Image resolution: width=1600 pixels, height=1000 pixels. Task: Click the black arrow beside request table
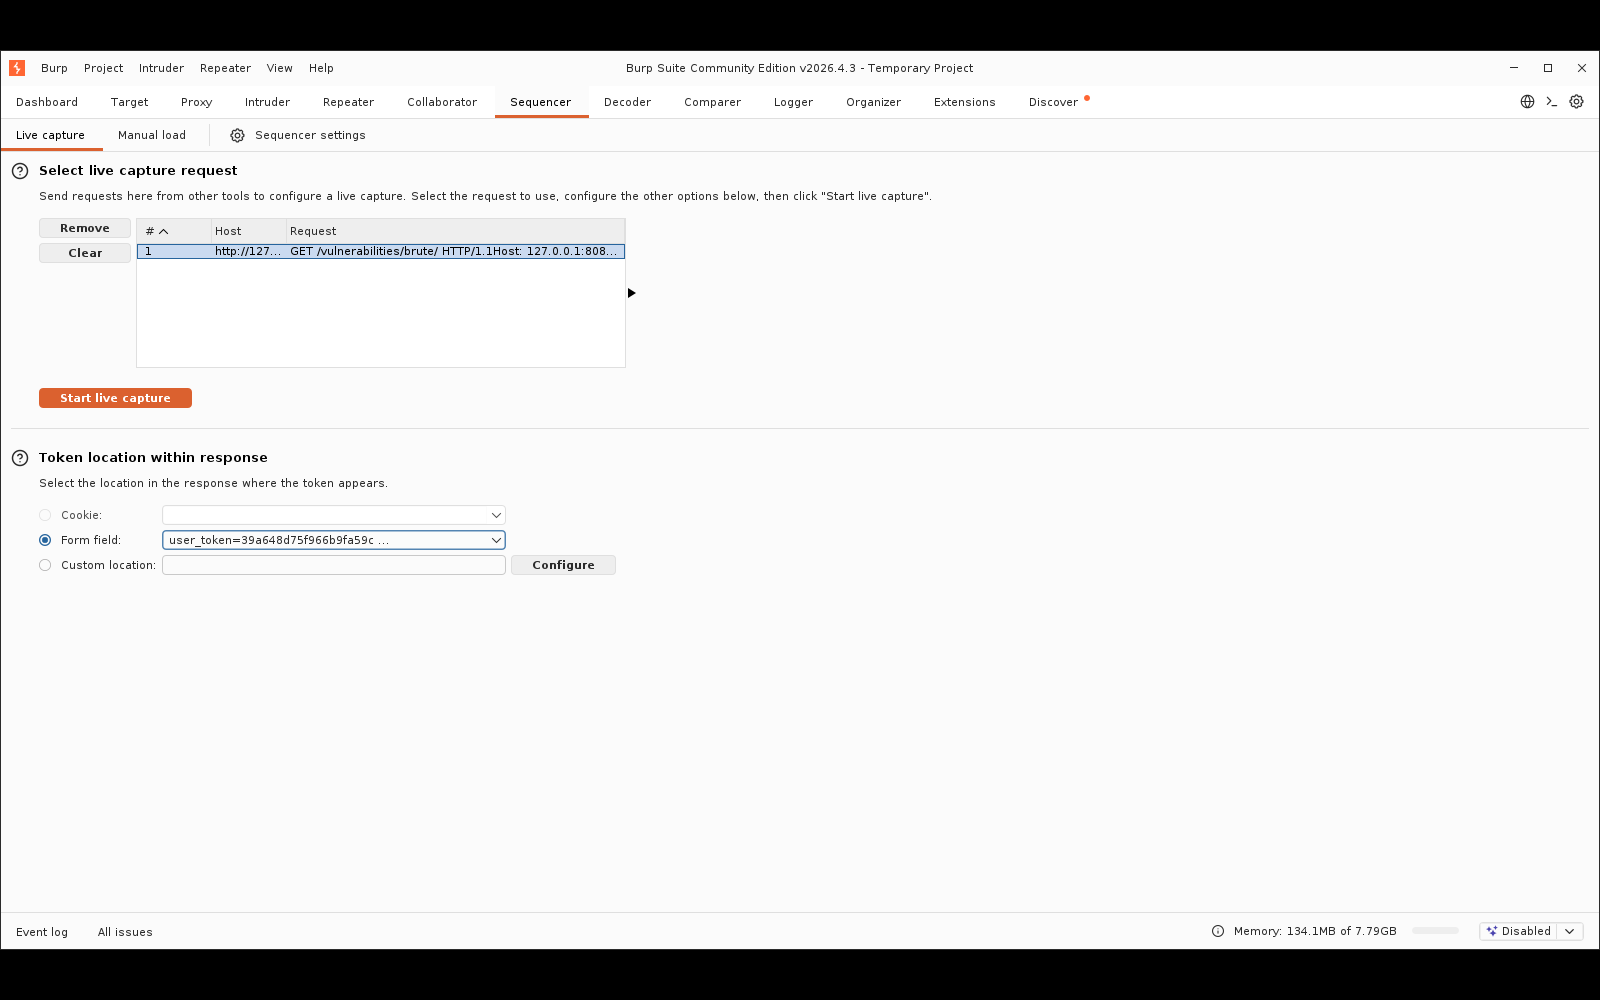[x=631, y=293]
